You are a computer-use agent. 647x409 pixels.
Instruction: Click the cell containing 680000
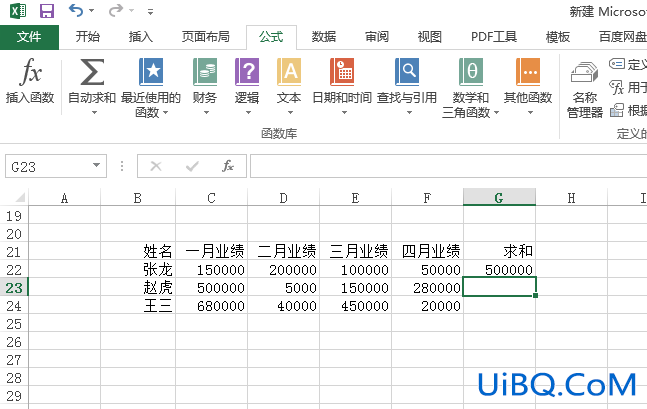coord(211,305)
